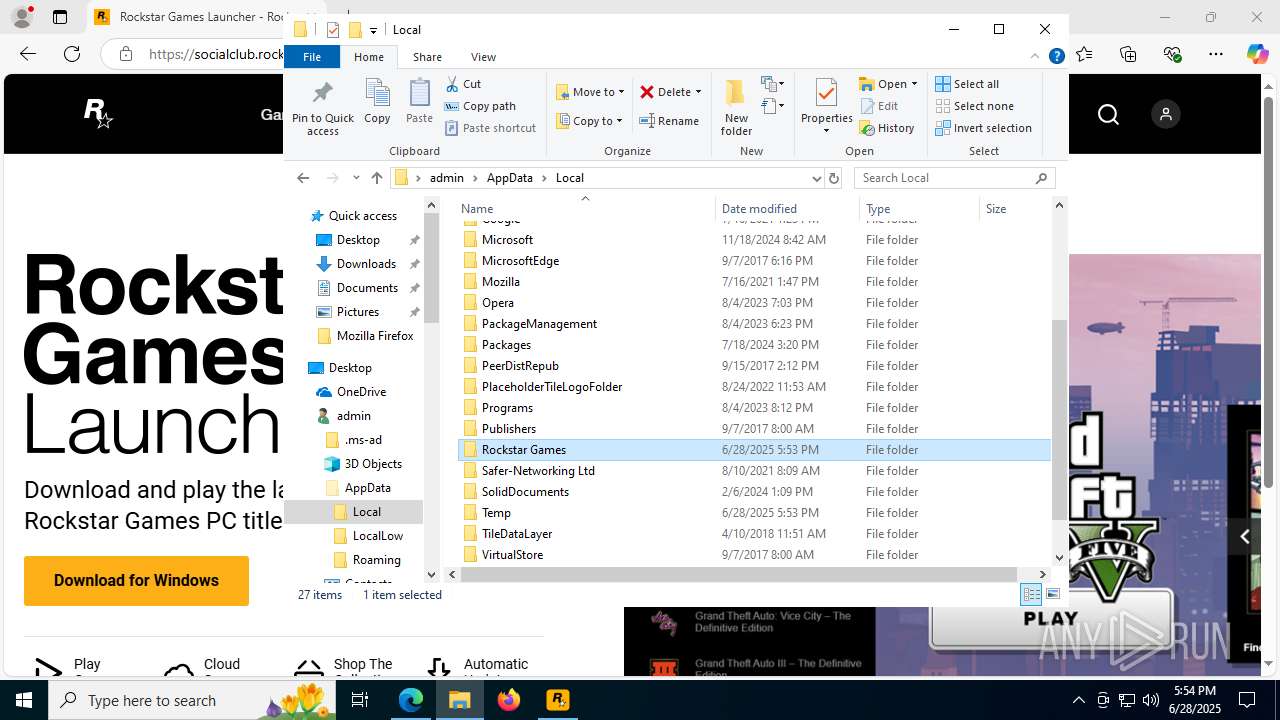This screenshot has height=720, width=1280.
Task: Click Edit in the Open group
Action: 878,106
